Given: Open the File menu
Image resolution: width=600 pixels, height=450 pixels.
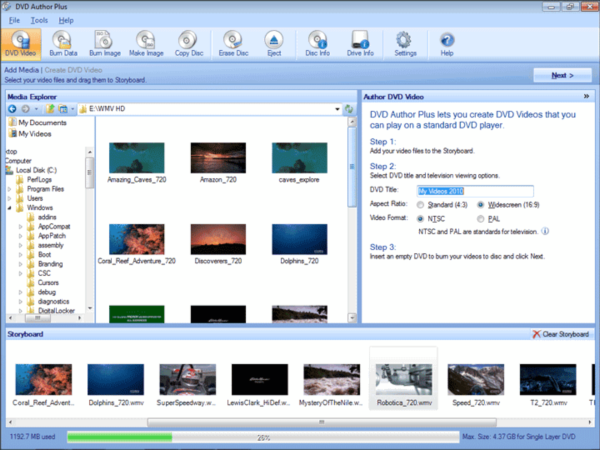Looking at the screenshot, I should point(14,20).
